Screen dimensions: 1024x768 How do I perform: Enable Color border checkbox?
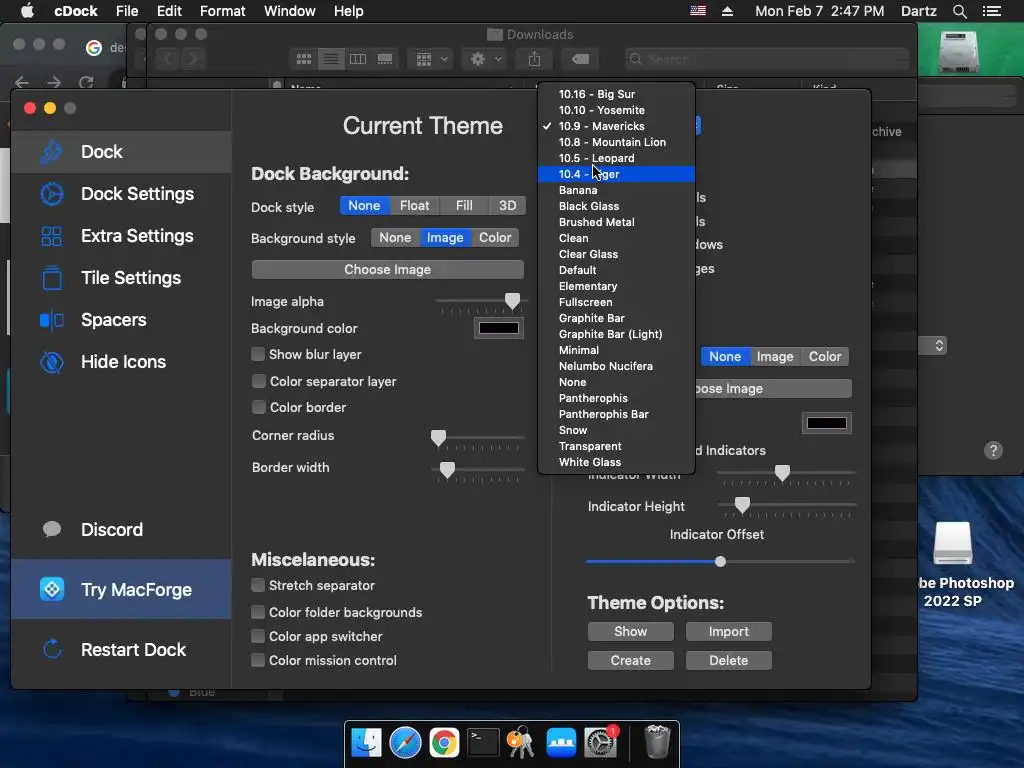pos(259,407)
